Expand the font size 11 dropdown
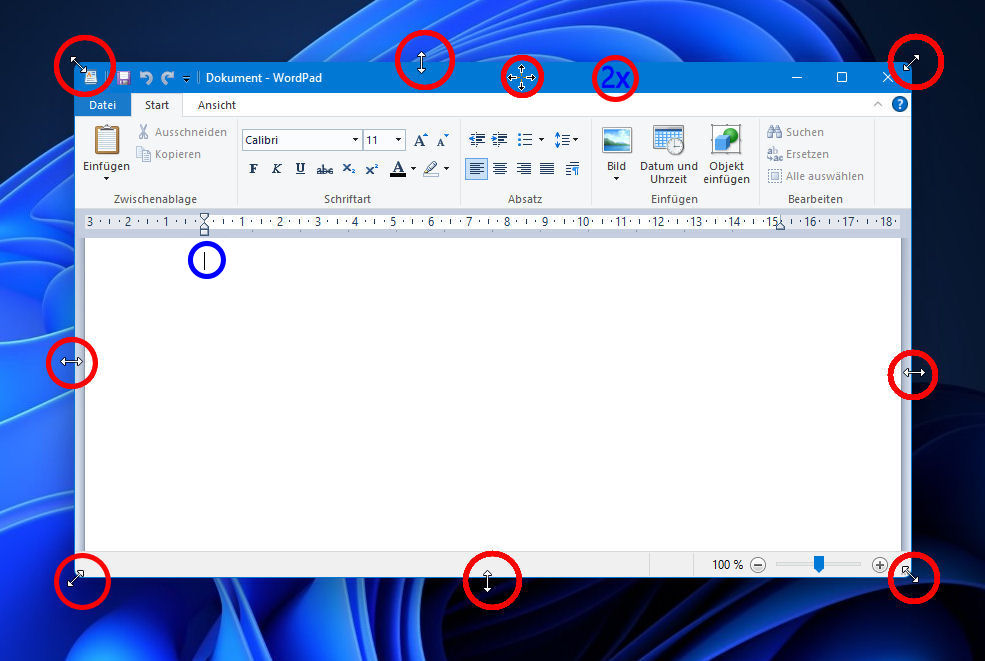The height and width of the screenshot is (661, 985). pyautogui.click(x=399, y=140)
